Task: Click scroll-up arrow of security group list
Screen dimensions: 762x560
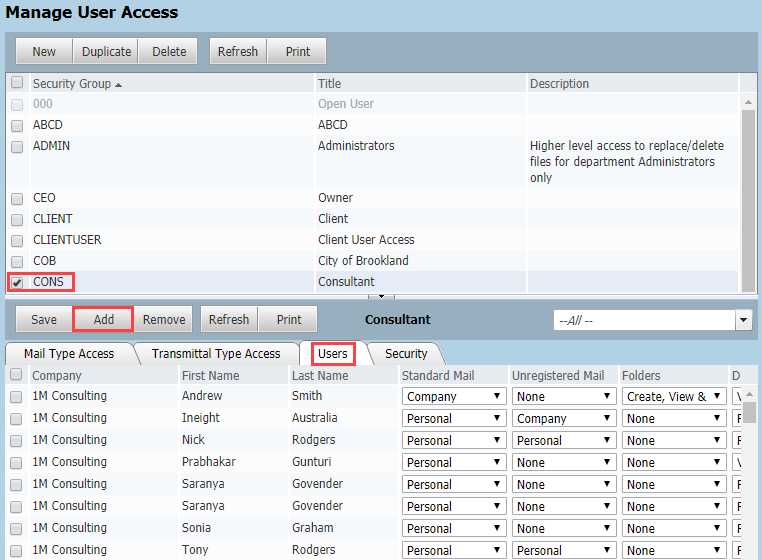Action: tap(747, 102)
